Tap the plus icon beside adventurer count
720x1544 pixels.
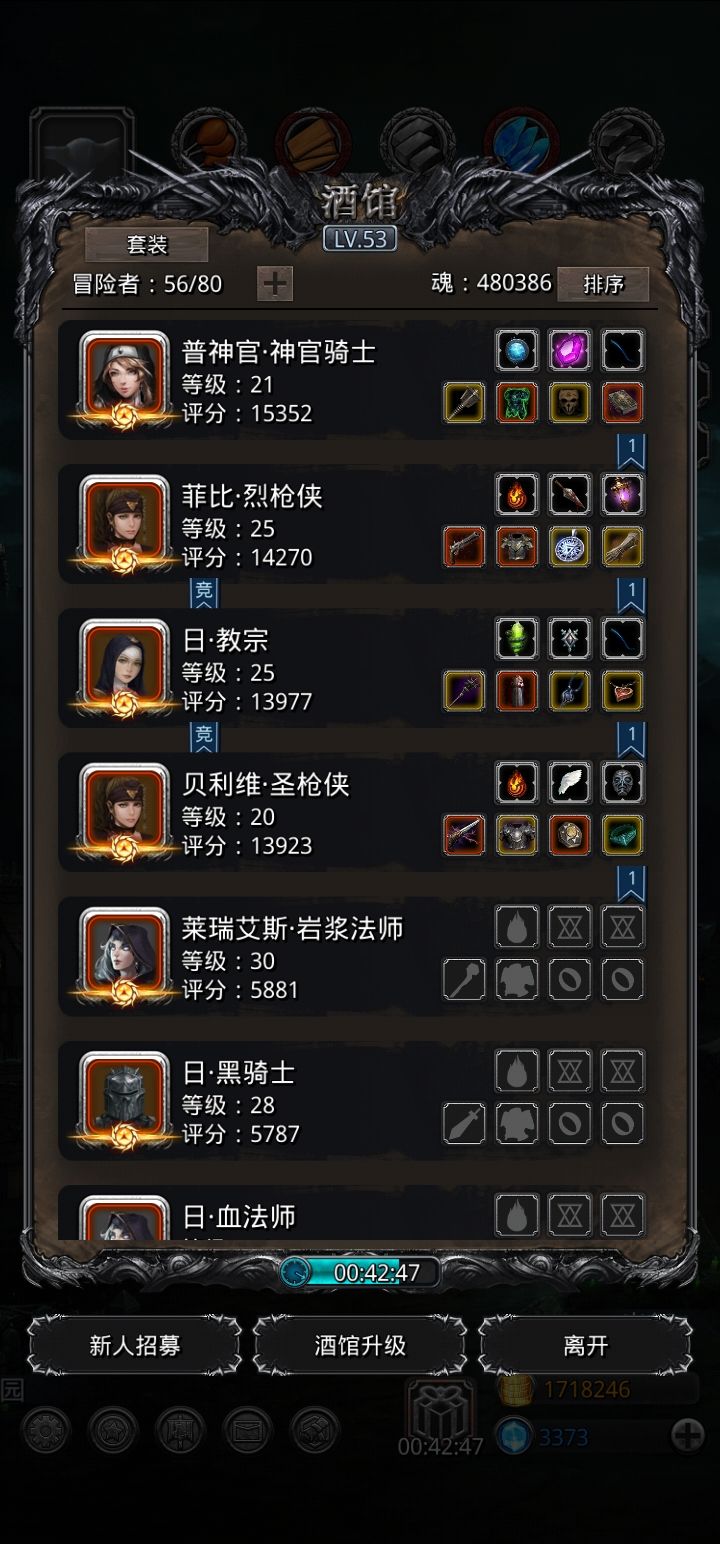(x=274, y=283)
